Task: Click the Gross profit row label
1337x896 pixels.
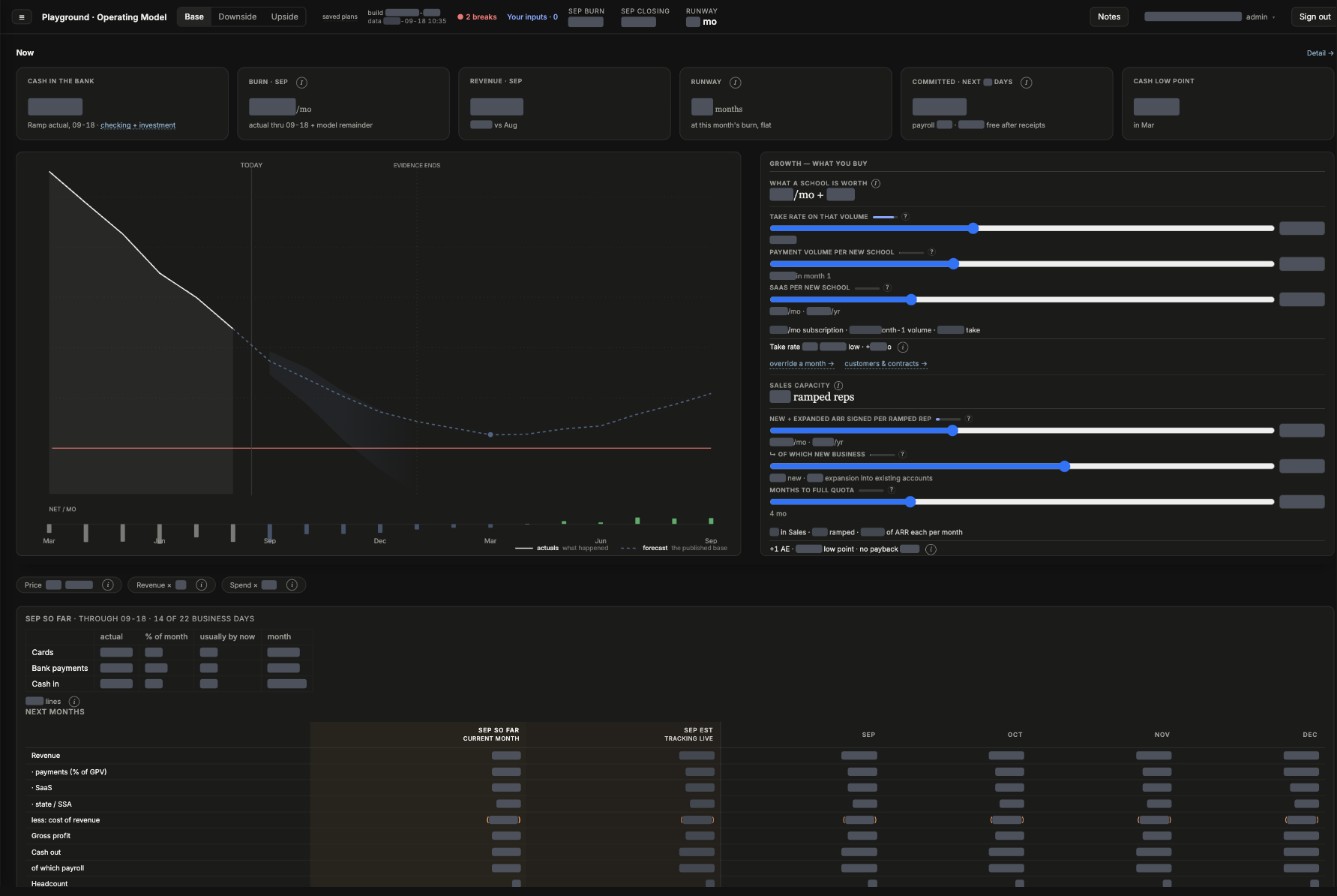Action: [51, 836]
